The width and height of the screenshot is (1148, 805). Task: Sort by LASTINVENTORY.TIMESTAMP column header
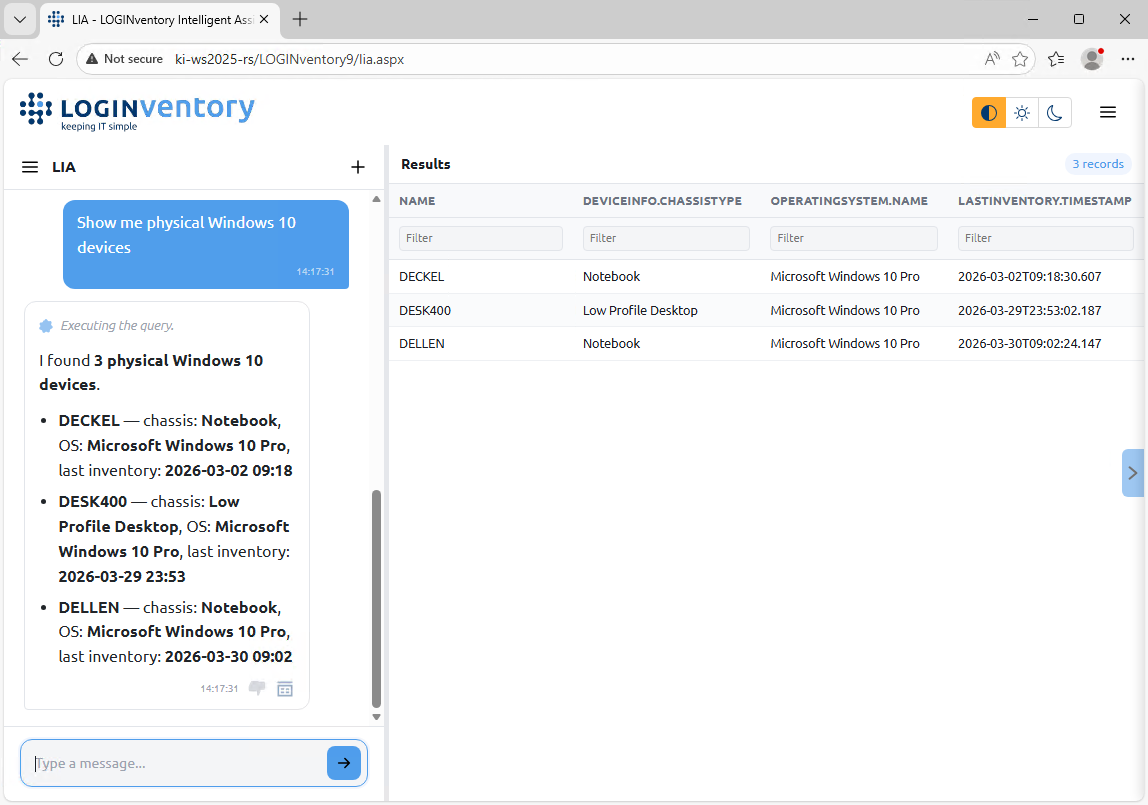point(1044,201)
